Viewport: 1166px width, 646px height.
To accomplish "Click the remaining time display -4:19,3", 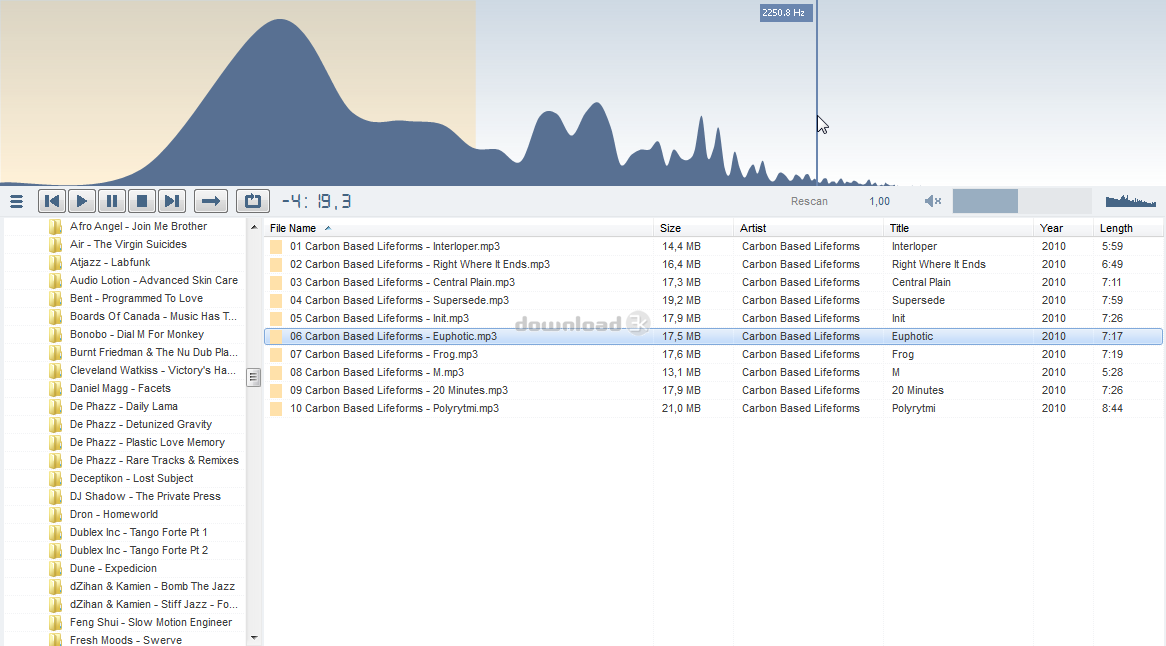I will click(317, 201).
